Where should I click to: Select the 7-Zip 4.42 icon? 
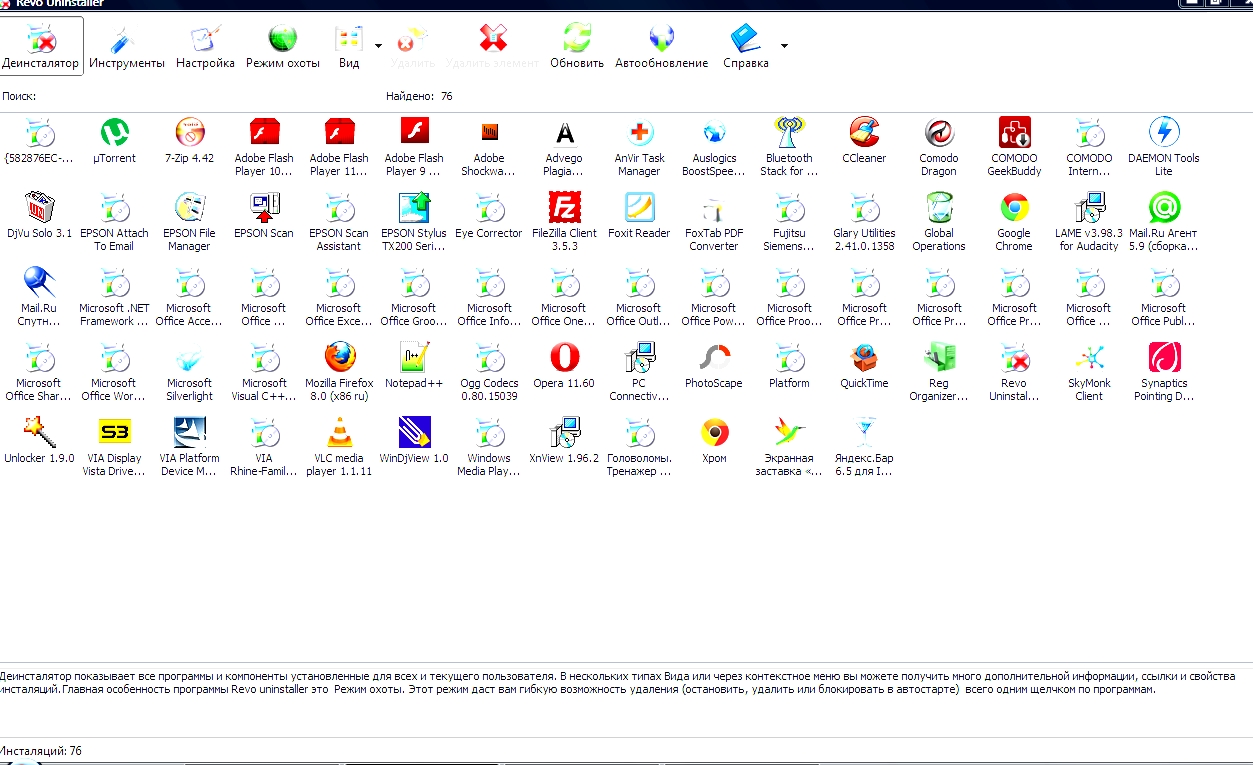190,132
